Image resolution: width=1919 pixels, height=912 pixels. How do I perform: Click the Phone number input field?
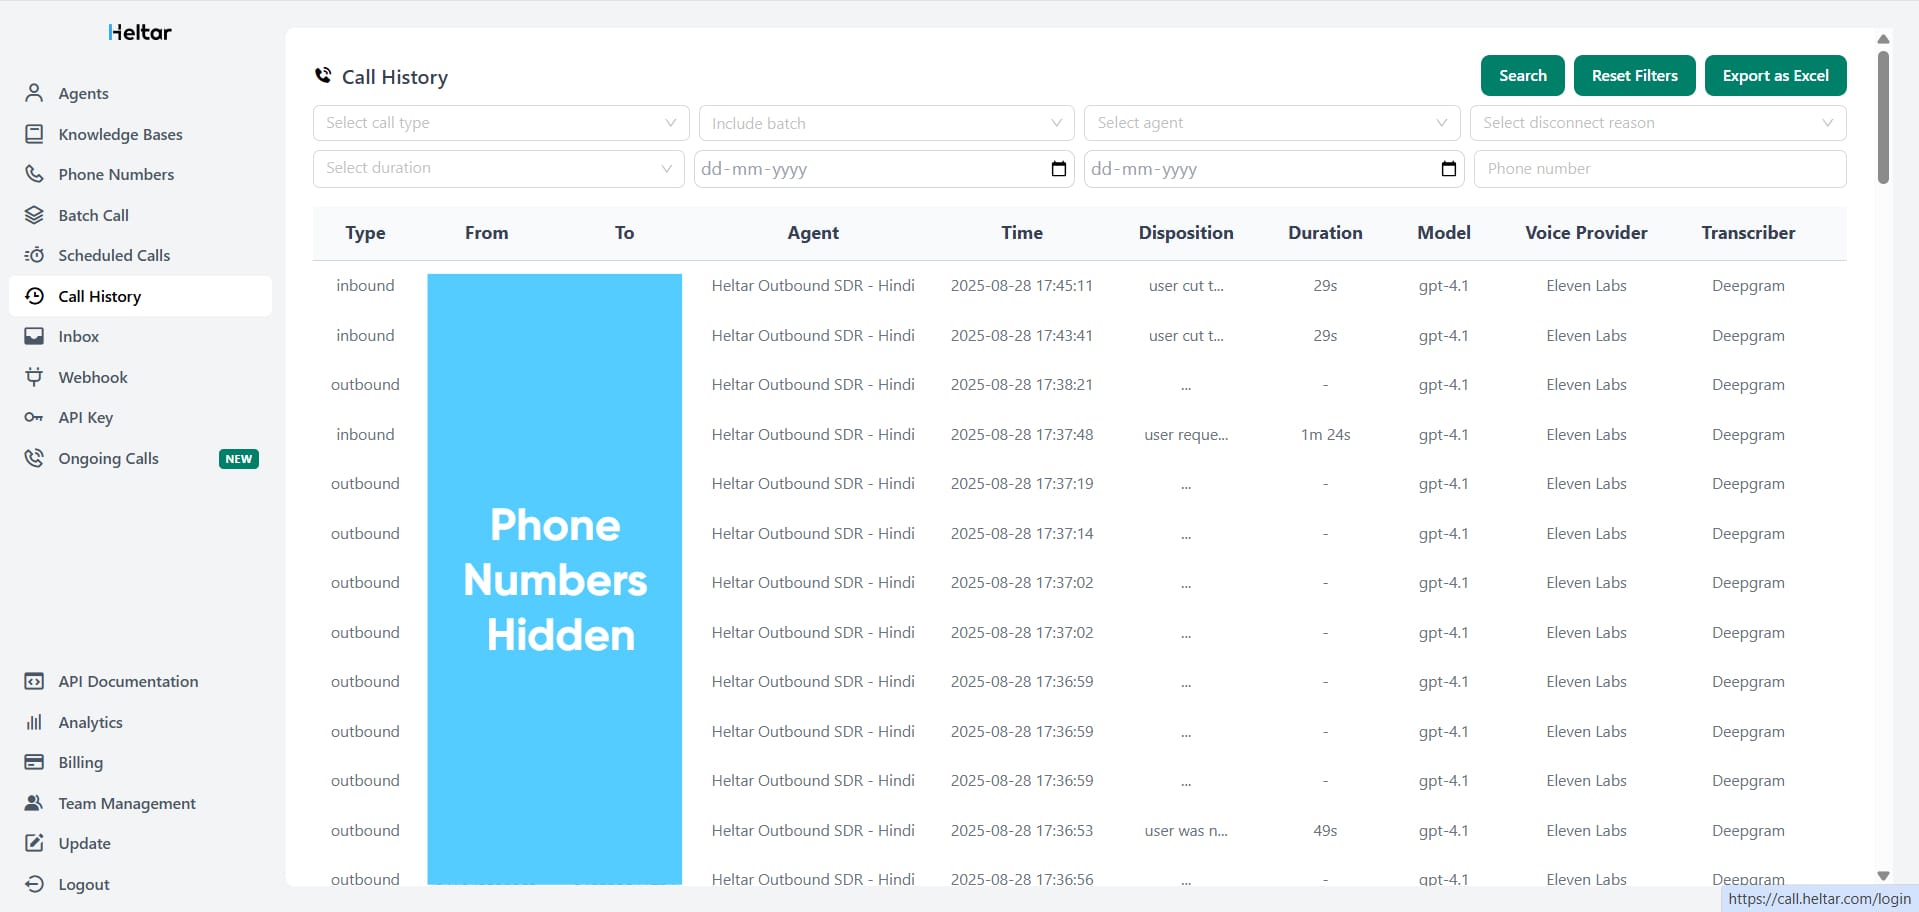(1660, 168)
